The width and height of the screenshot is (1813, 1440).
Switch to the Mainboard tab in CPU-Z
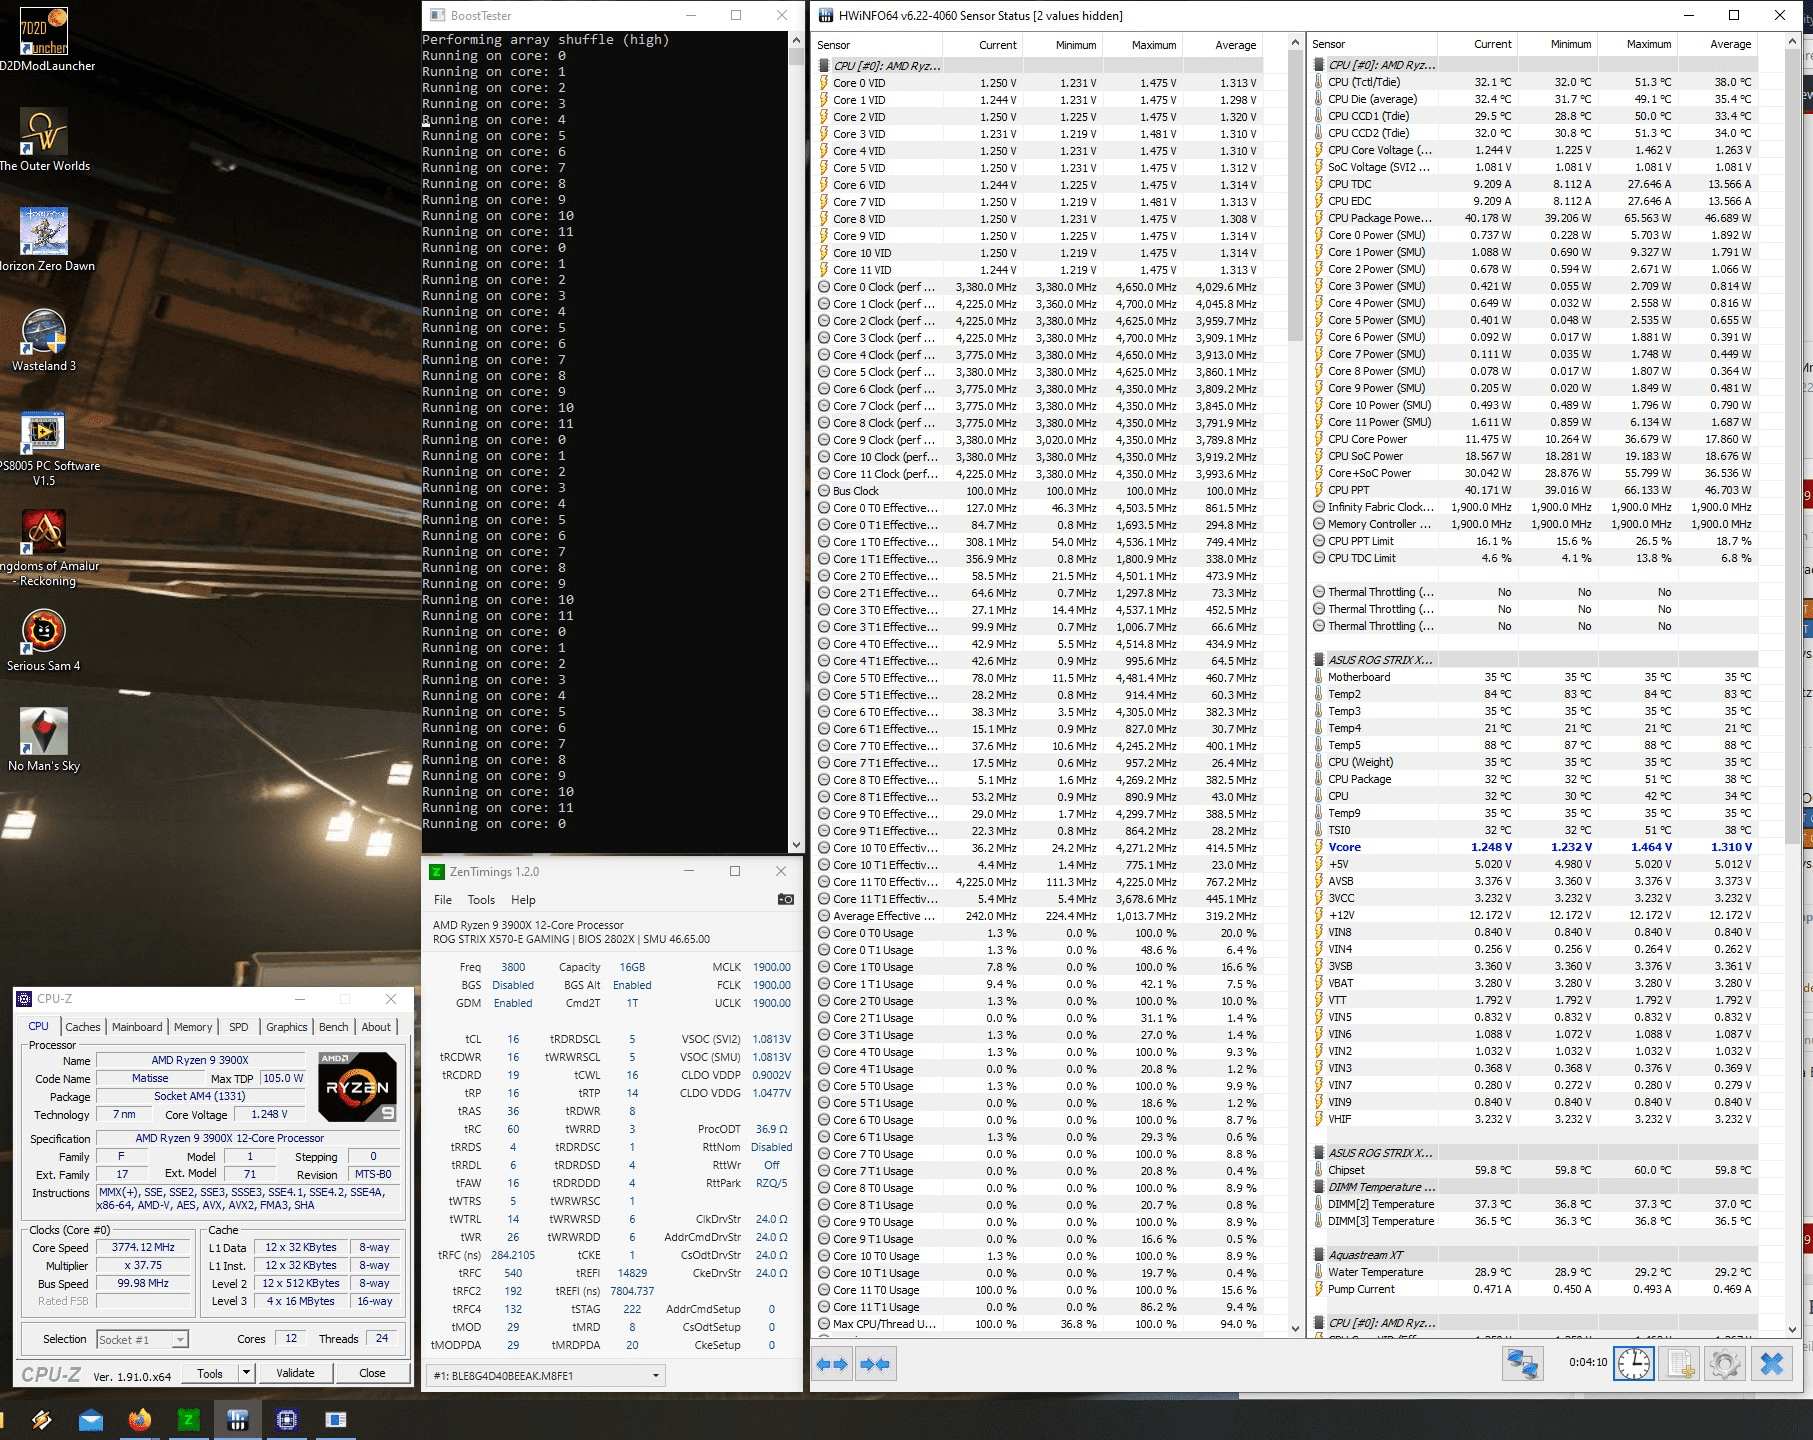tap(137, 1027)
